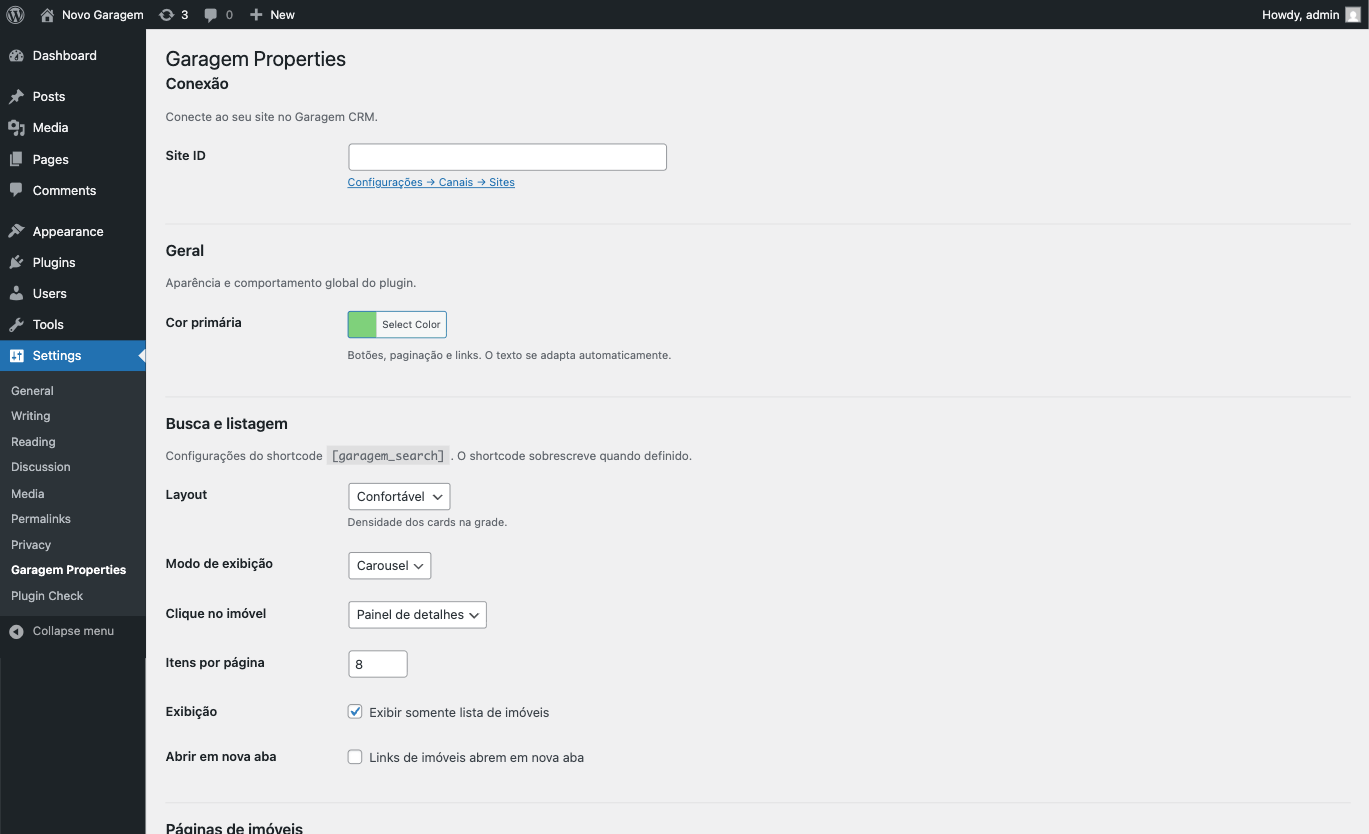The height and width of the screenshot is (834, 1369).
Task: Click the 'Configurações → Canais → Sites' link
Action: 431,182
